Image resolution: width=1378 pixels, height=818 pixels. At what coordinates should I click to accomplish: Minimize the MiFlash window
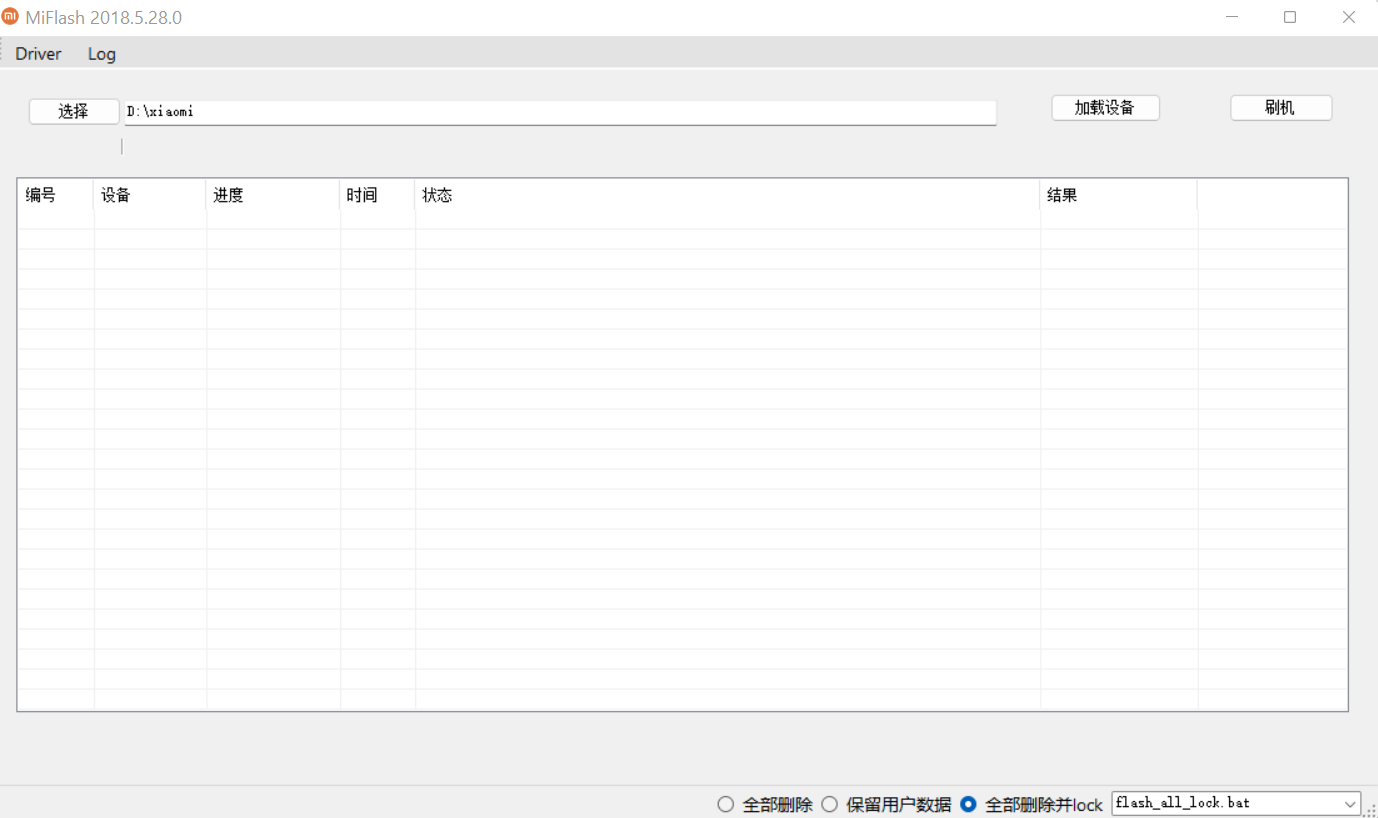coord(1232,17)
